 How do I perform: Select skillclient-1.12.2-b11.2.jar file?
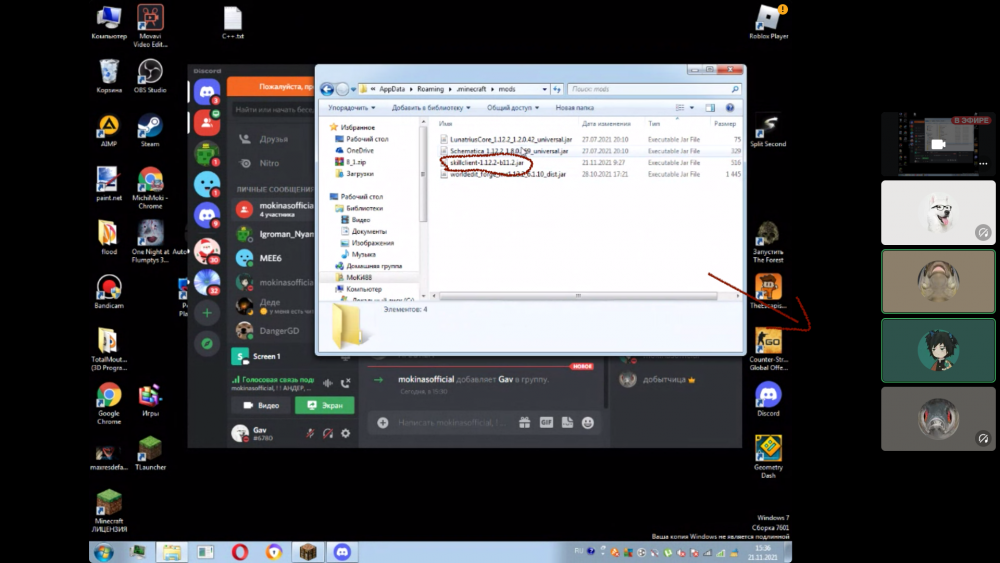(x=486, y=163)
